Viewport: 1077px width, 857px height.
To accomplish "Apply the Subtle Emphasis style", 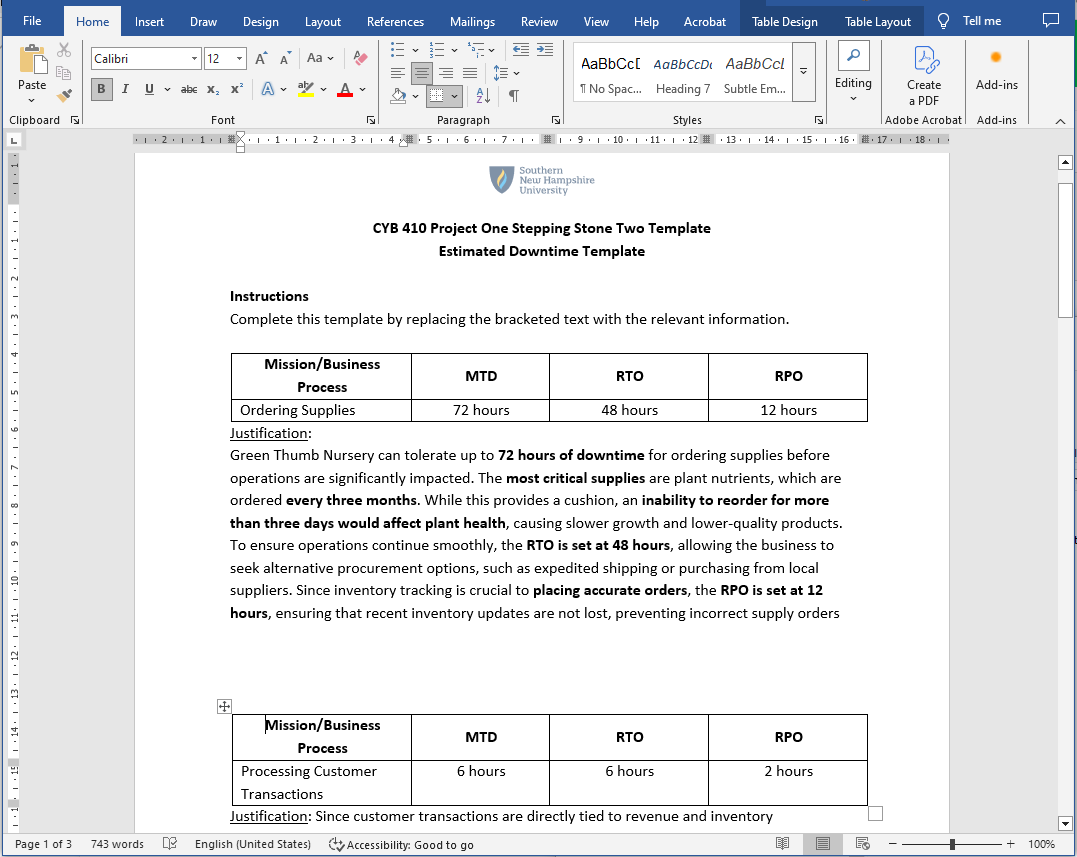I will point(754,73).
